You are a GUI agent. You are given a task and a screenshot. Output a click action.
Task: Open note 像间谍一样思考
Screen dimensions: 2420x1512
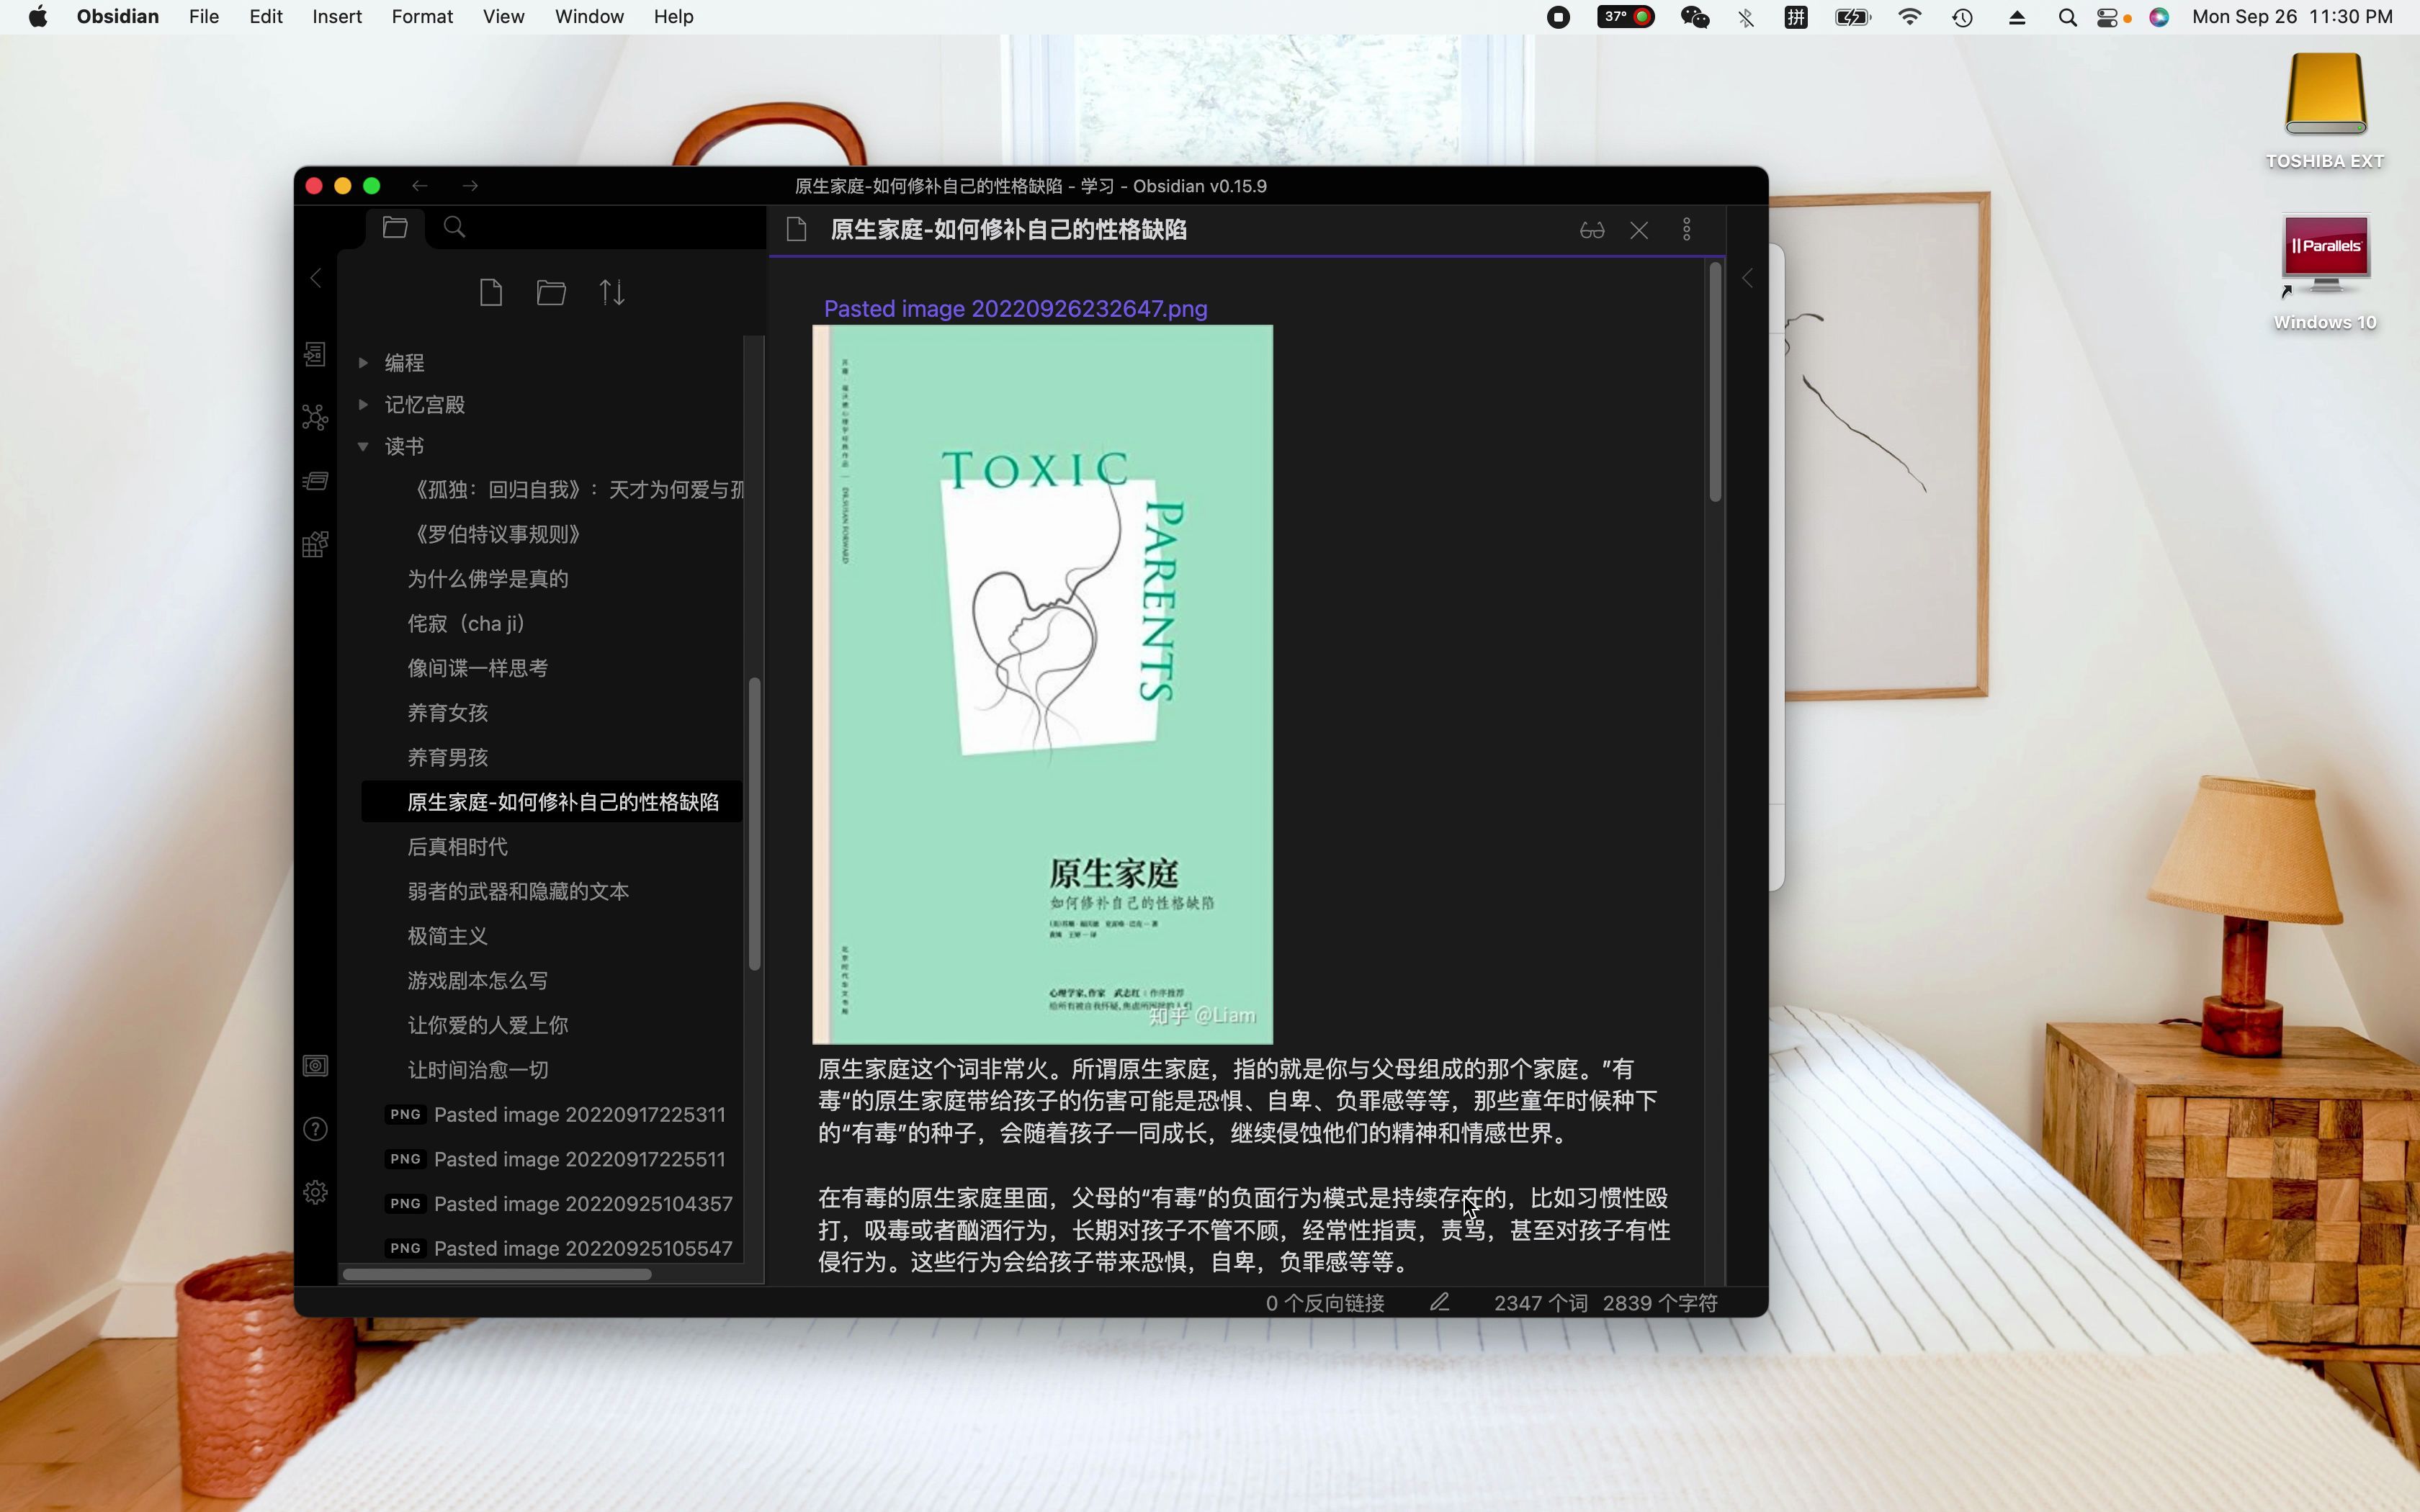(x=478, y=668)
